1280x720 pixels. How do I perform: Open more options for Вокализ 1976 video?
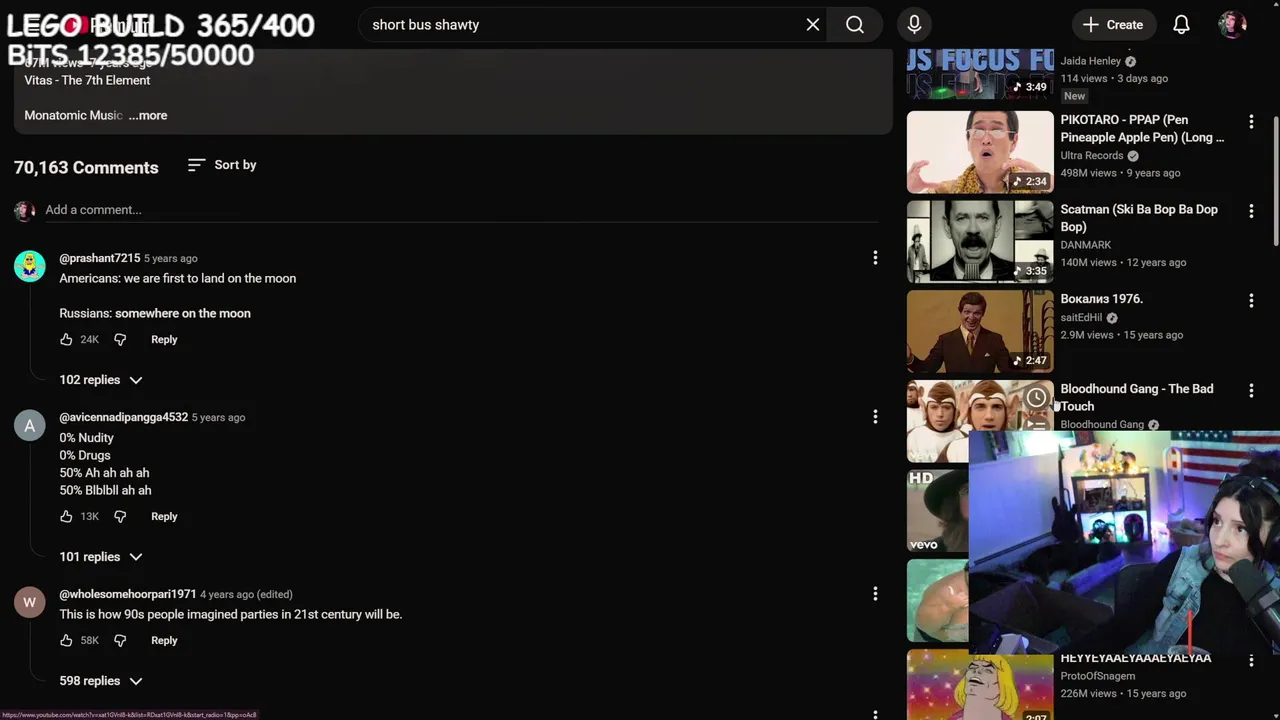[1251, 301]
